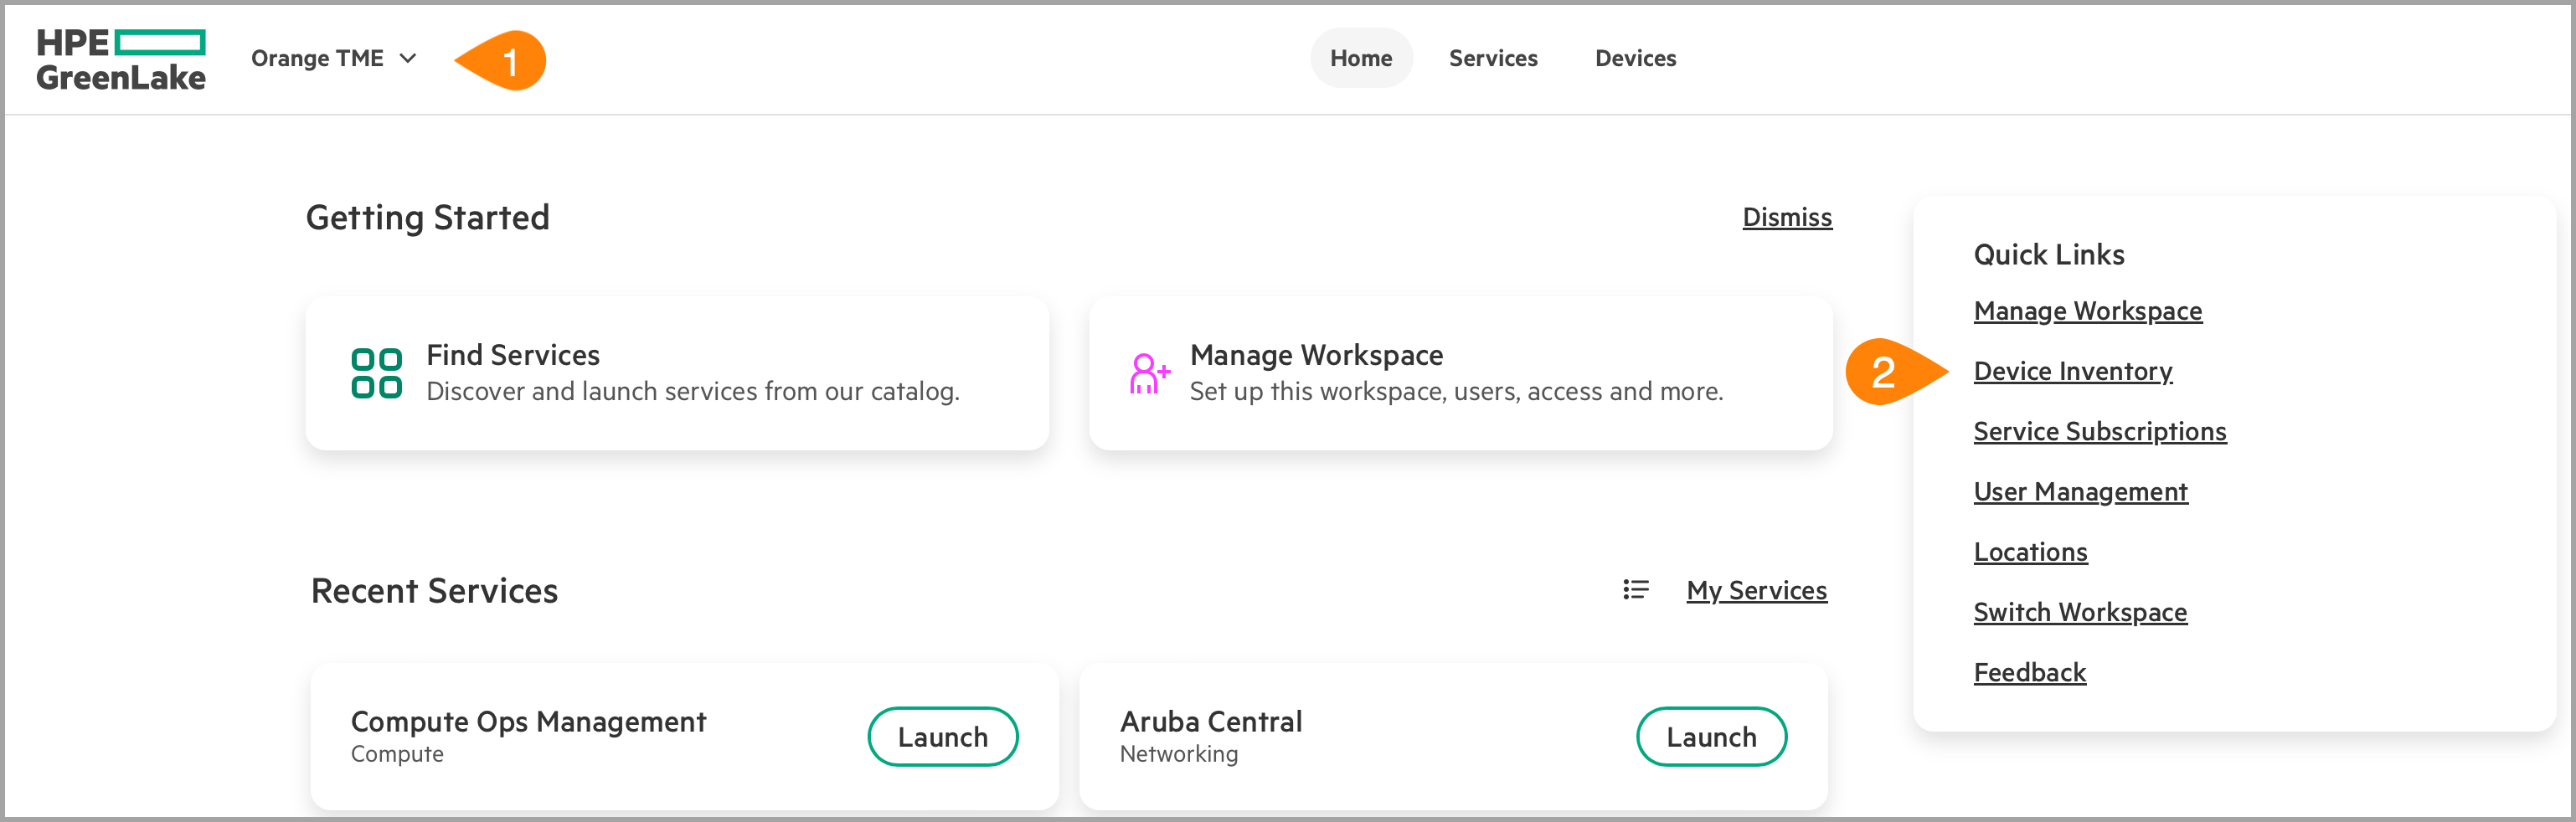The height and width of the screenshot is (822, 2576).
Task: Click the Networking label under Aruba Central
Action: click(x=1178, y=754)
